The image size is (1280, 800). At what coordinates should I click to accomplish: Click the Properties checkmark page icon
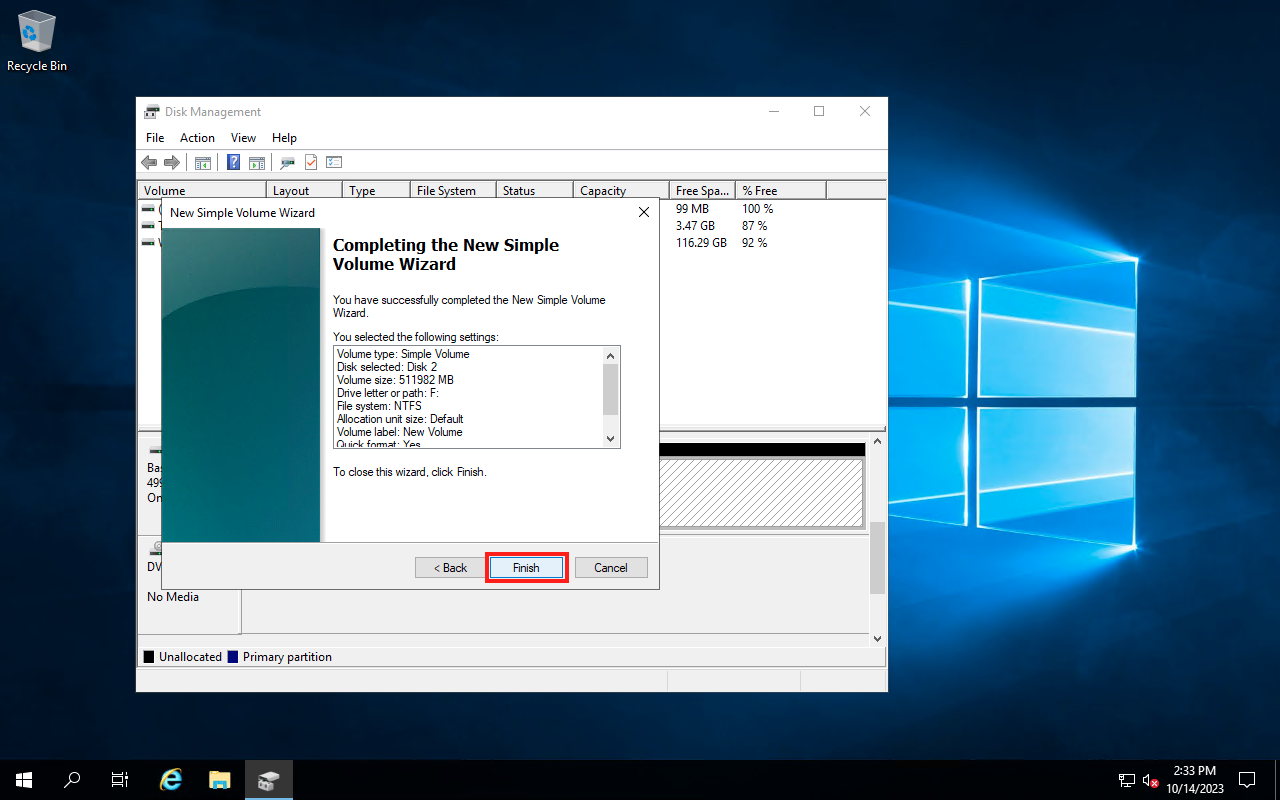(311, 162)
